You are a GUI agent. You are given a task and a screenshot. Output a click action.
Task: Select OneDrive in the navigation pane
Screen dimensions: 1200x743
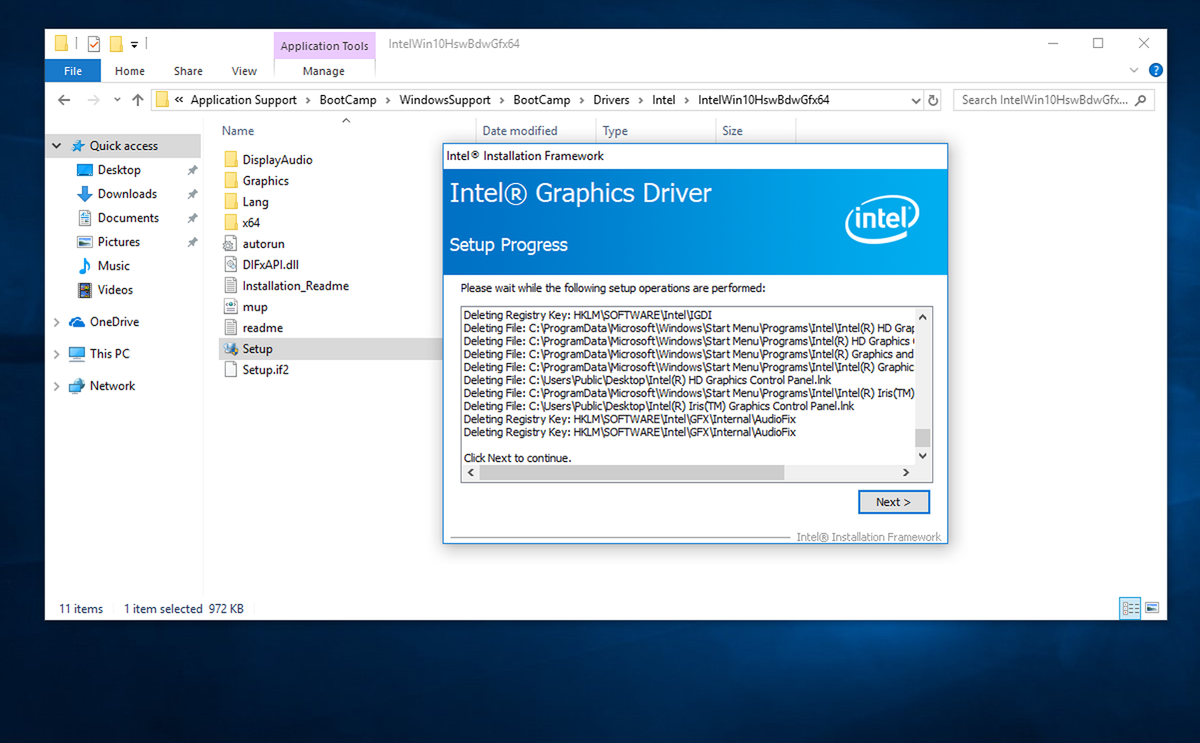pyautogui.click(x=114, y=322)
